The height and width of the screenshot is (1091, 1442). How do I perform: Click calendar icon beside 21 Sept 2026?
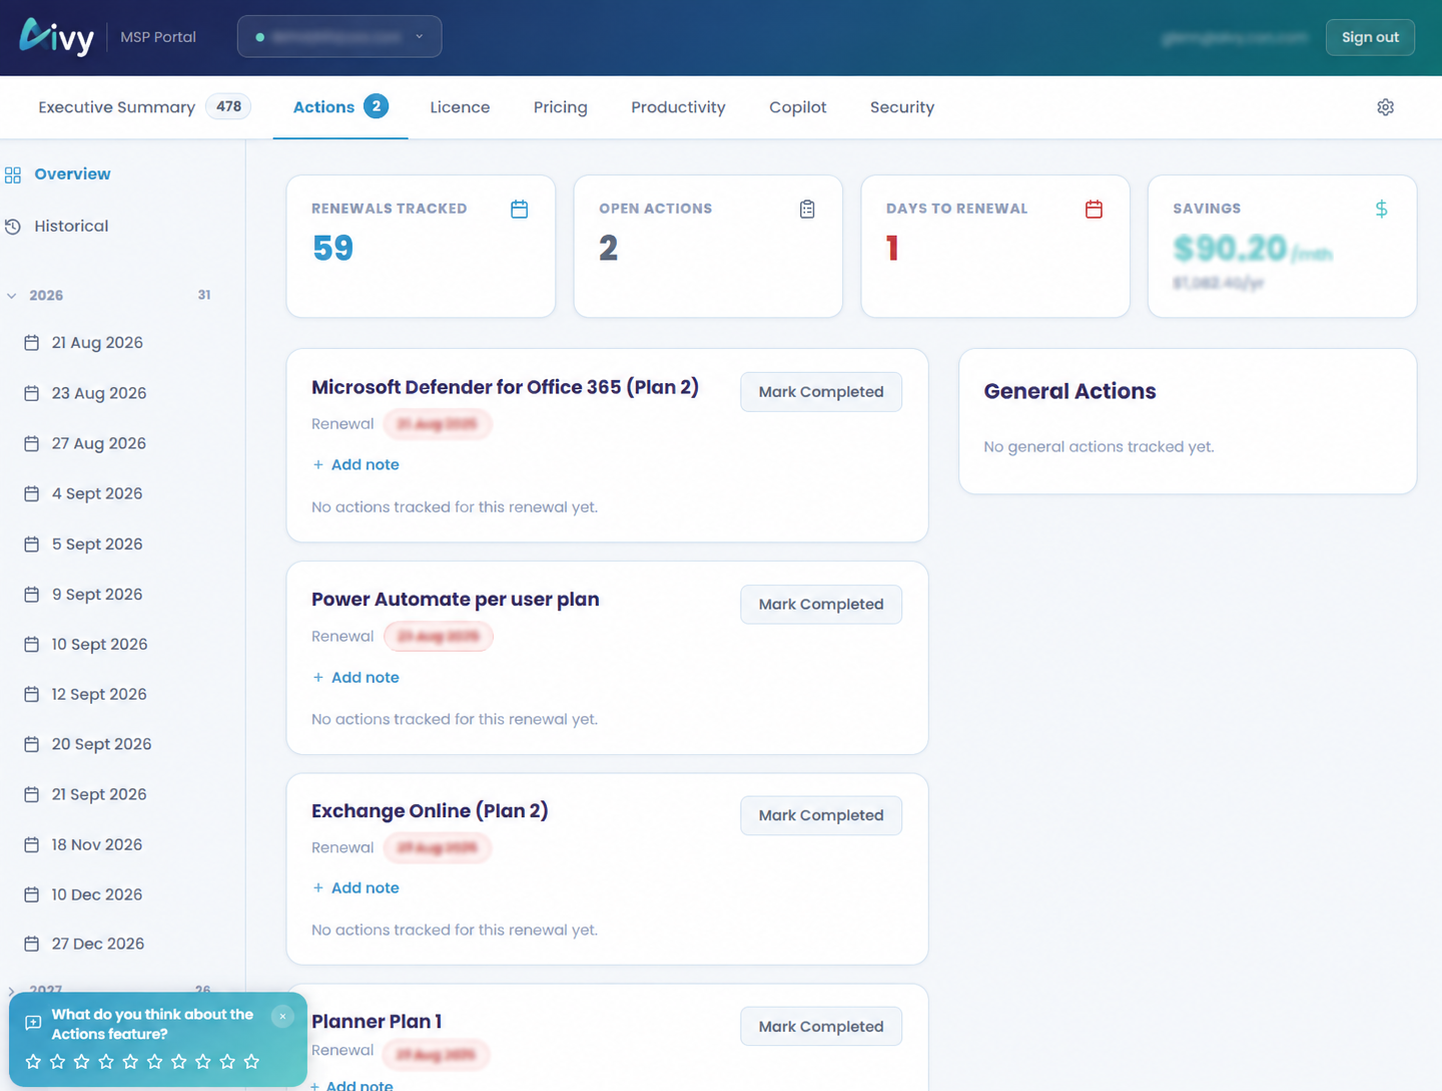(x=32, y=794)
